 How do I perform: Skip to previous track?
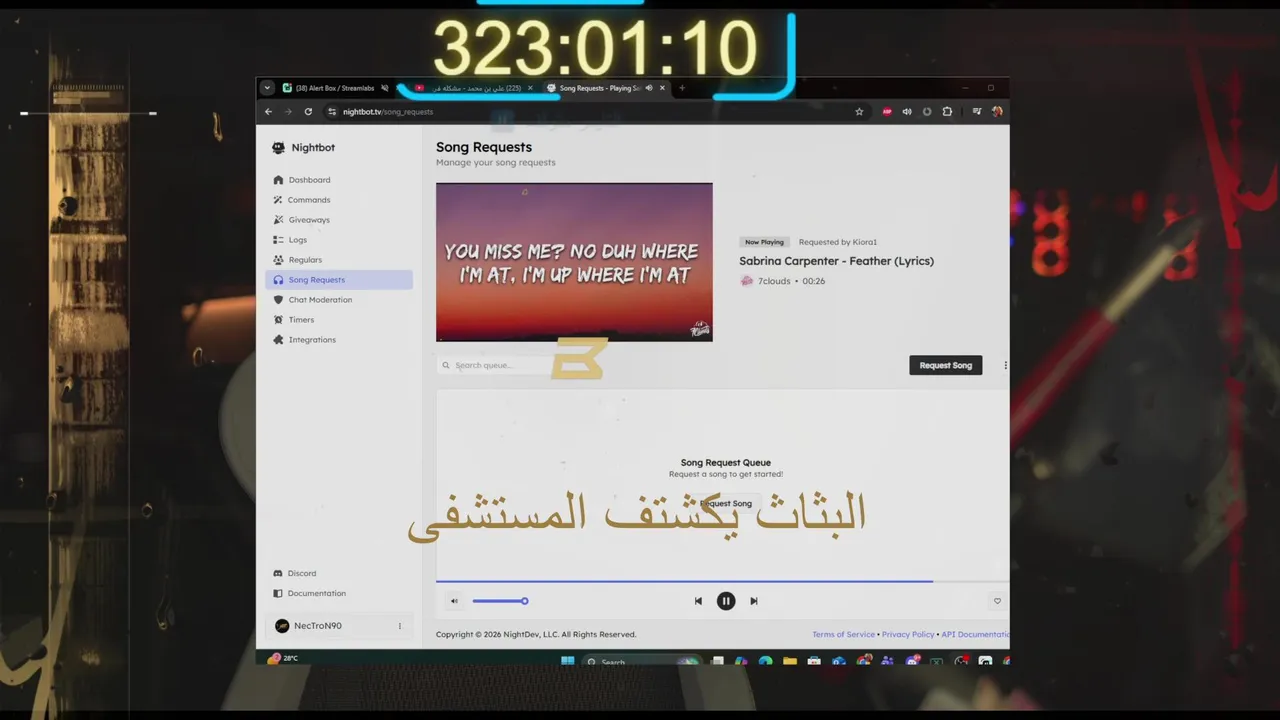[698, 601]
